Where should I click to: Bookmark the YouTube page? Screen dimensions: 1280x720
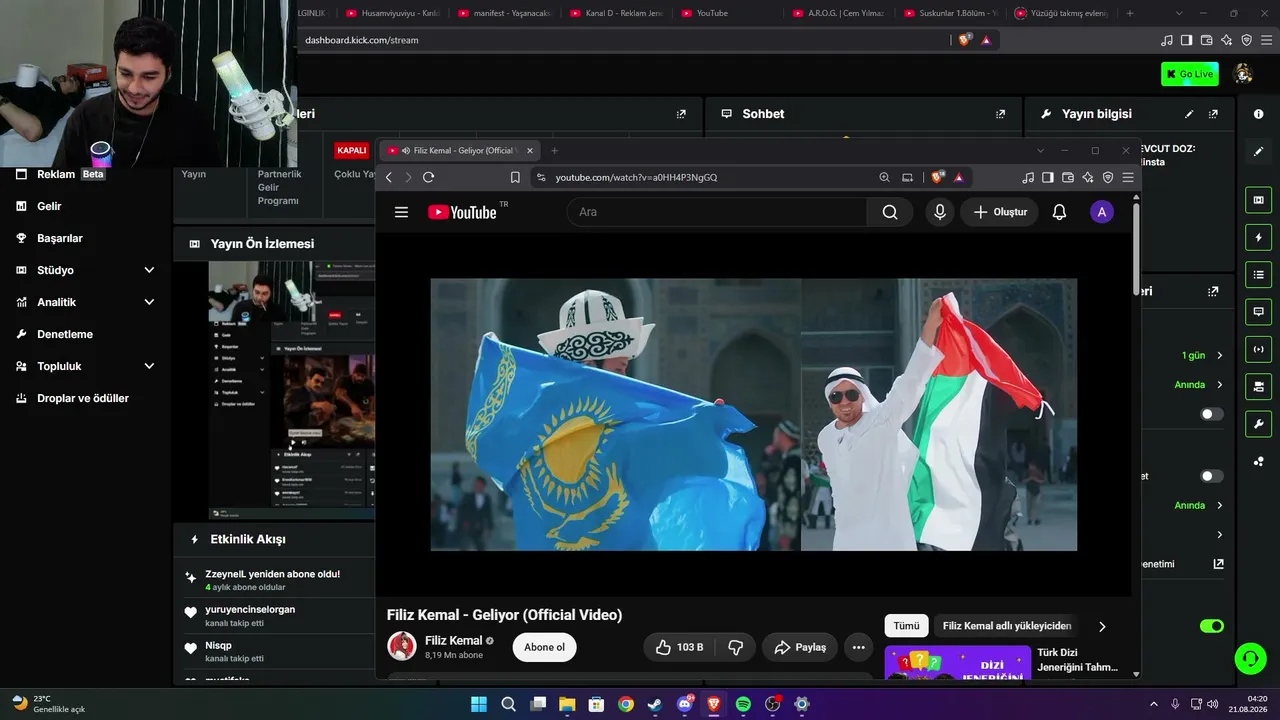[x=515, y=177]
